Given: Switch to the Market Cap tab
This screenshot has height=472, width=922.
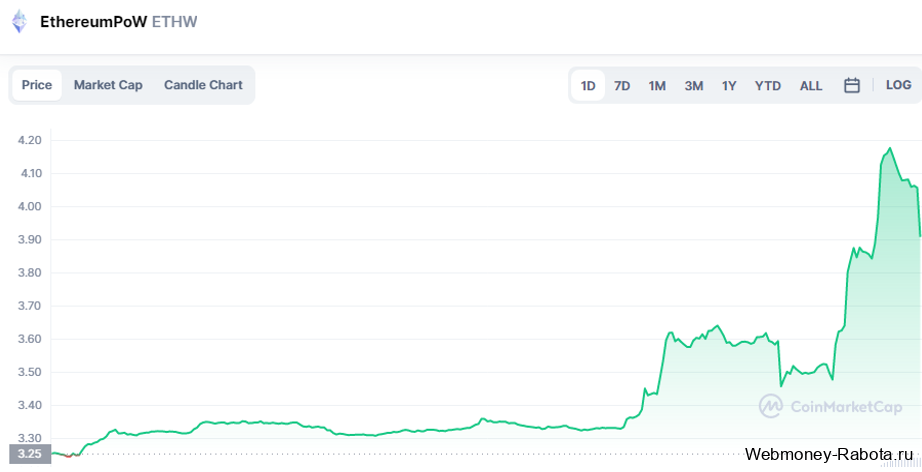Looking at the screenshot, I should pos(108,85).
